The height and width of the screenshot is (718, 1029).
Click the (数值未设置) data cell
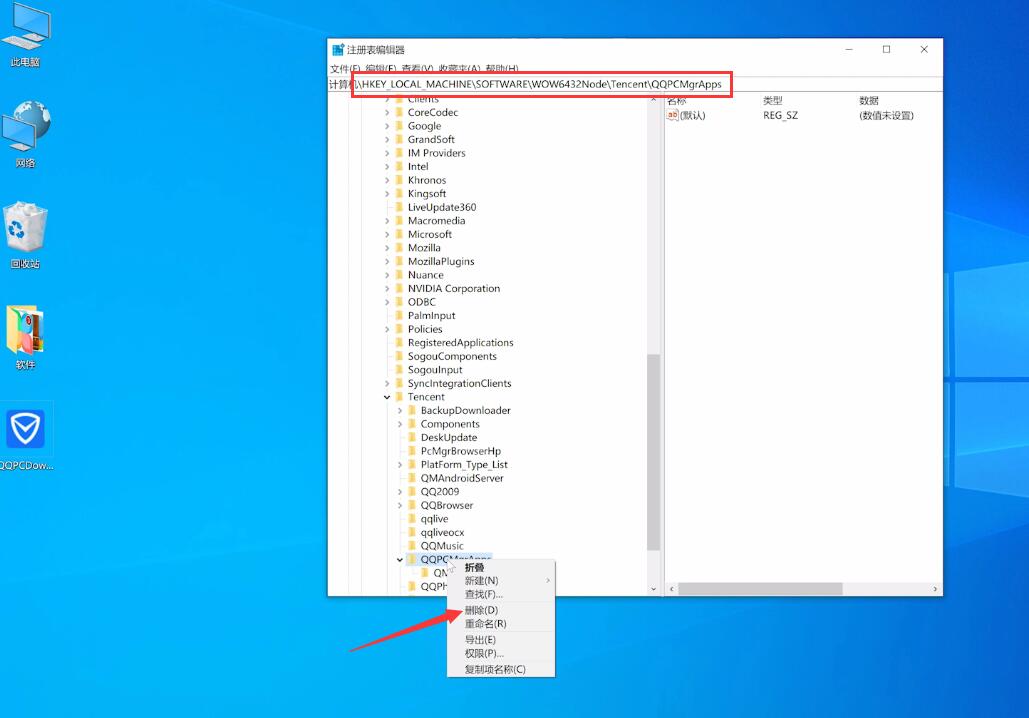pos(886,116)
